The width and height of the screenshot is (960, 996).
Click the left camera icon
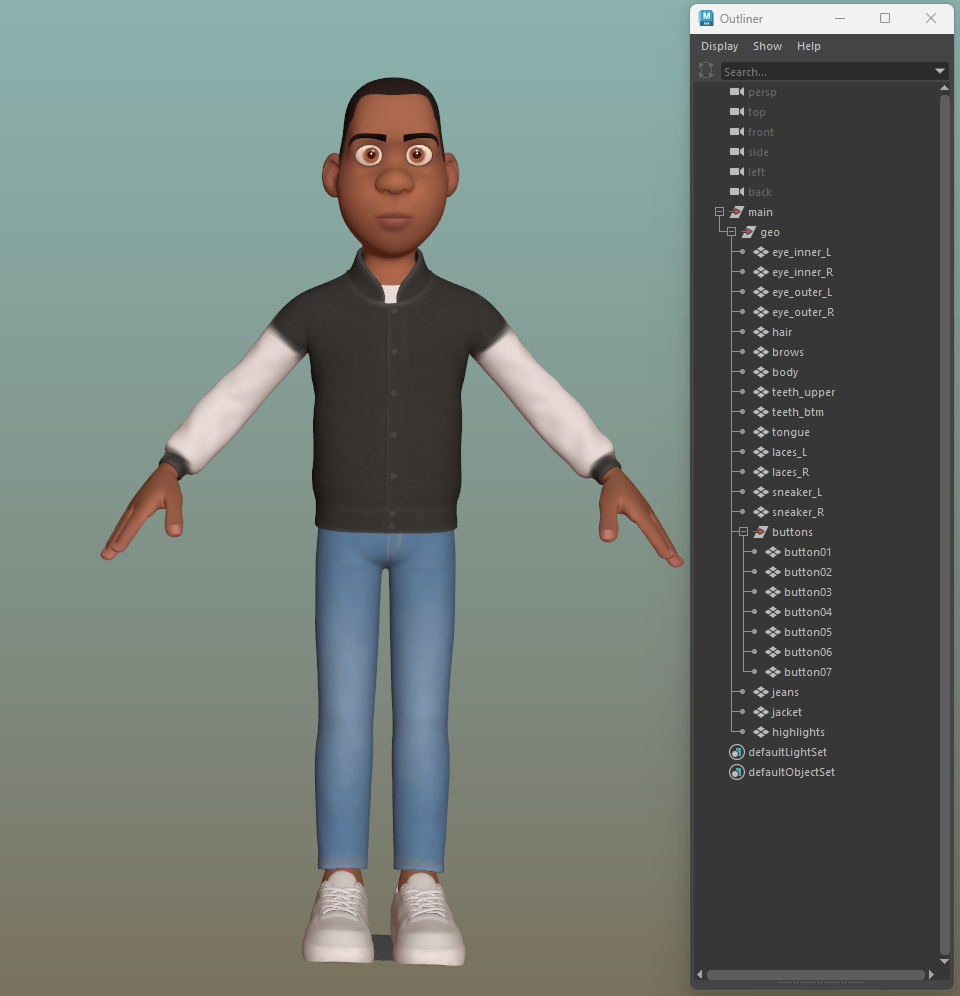click(x=737, y=172)
